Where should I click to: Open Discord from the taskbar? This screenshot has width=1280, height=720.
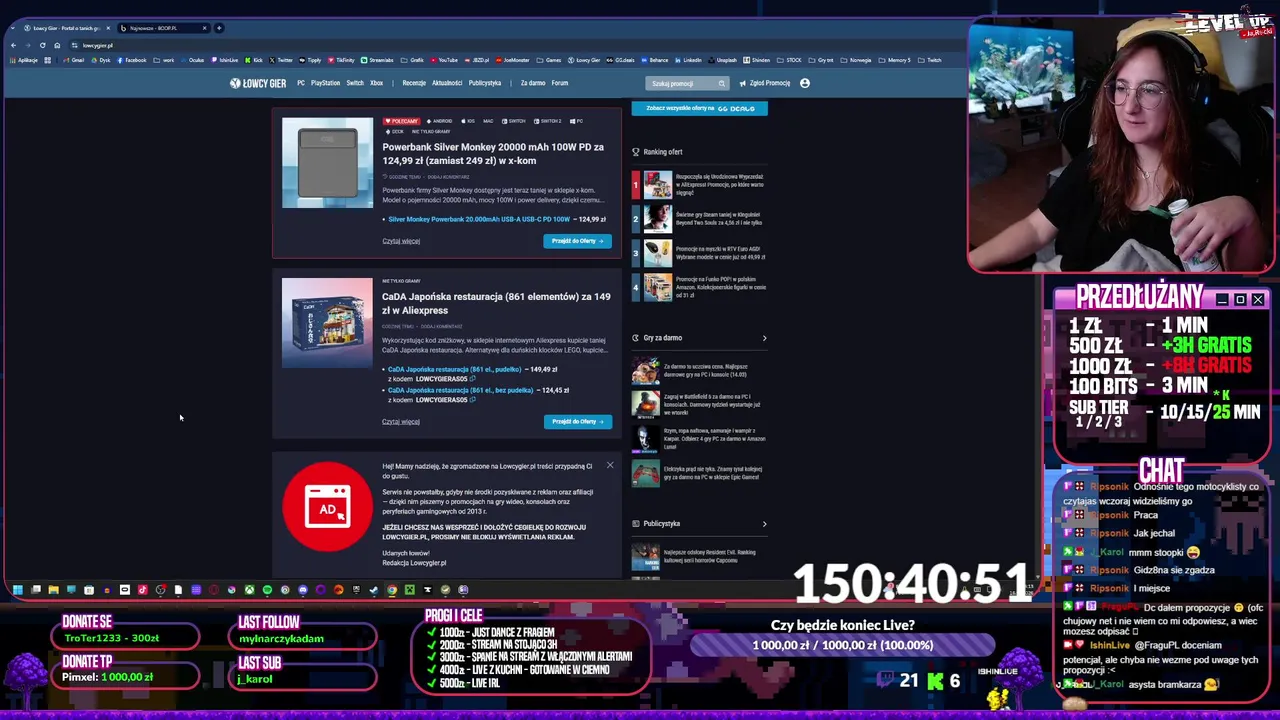tap(303, 590)
